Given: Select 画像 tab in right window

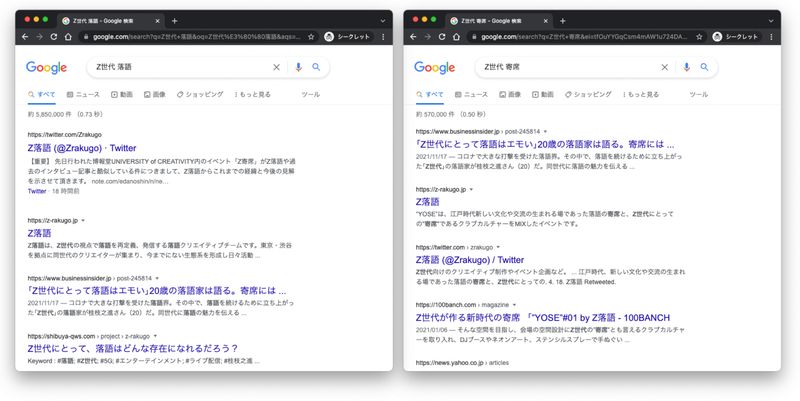Looking at the screenshot, I should click(x=510, y=94).
